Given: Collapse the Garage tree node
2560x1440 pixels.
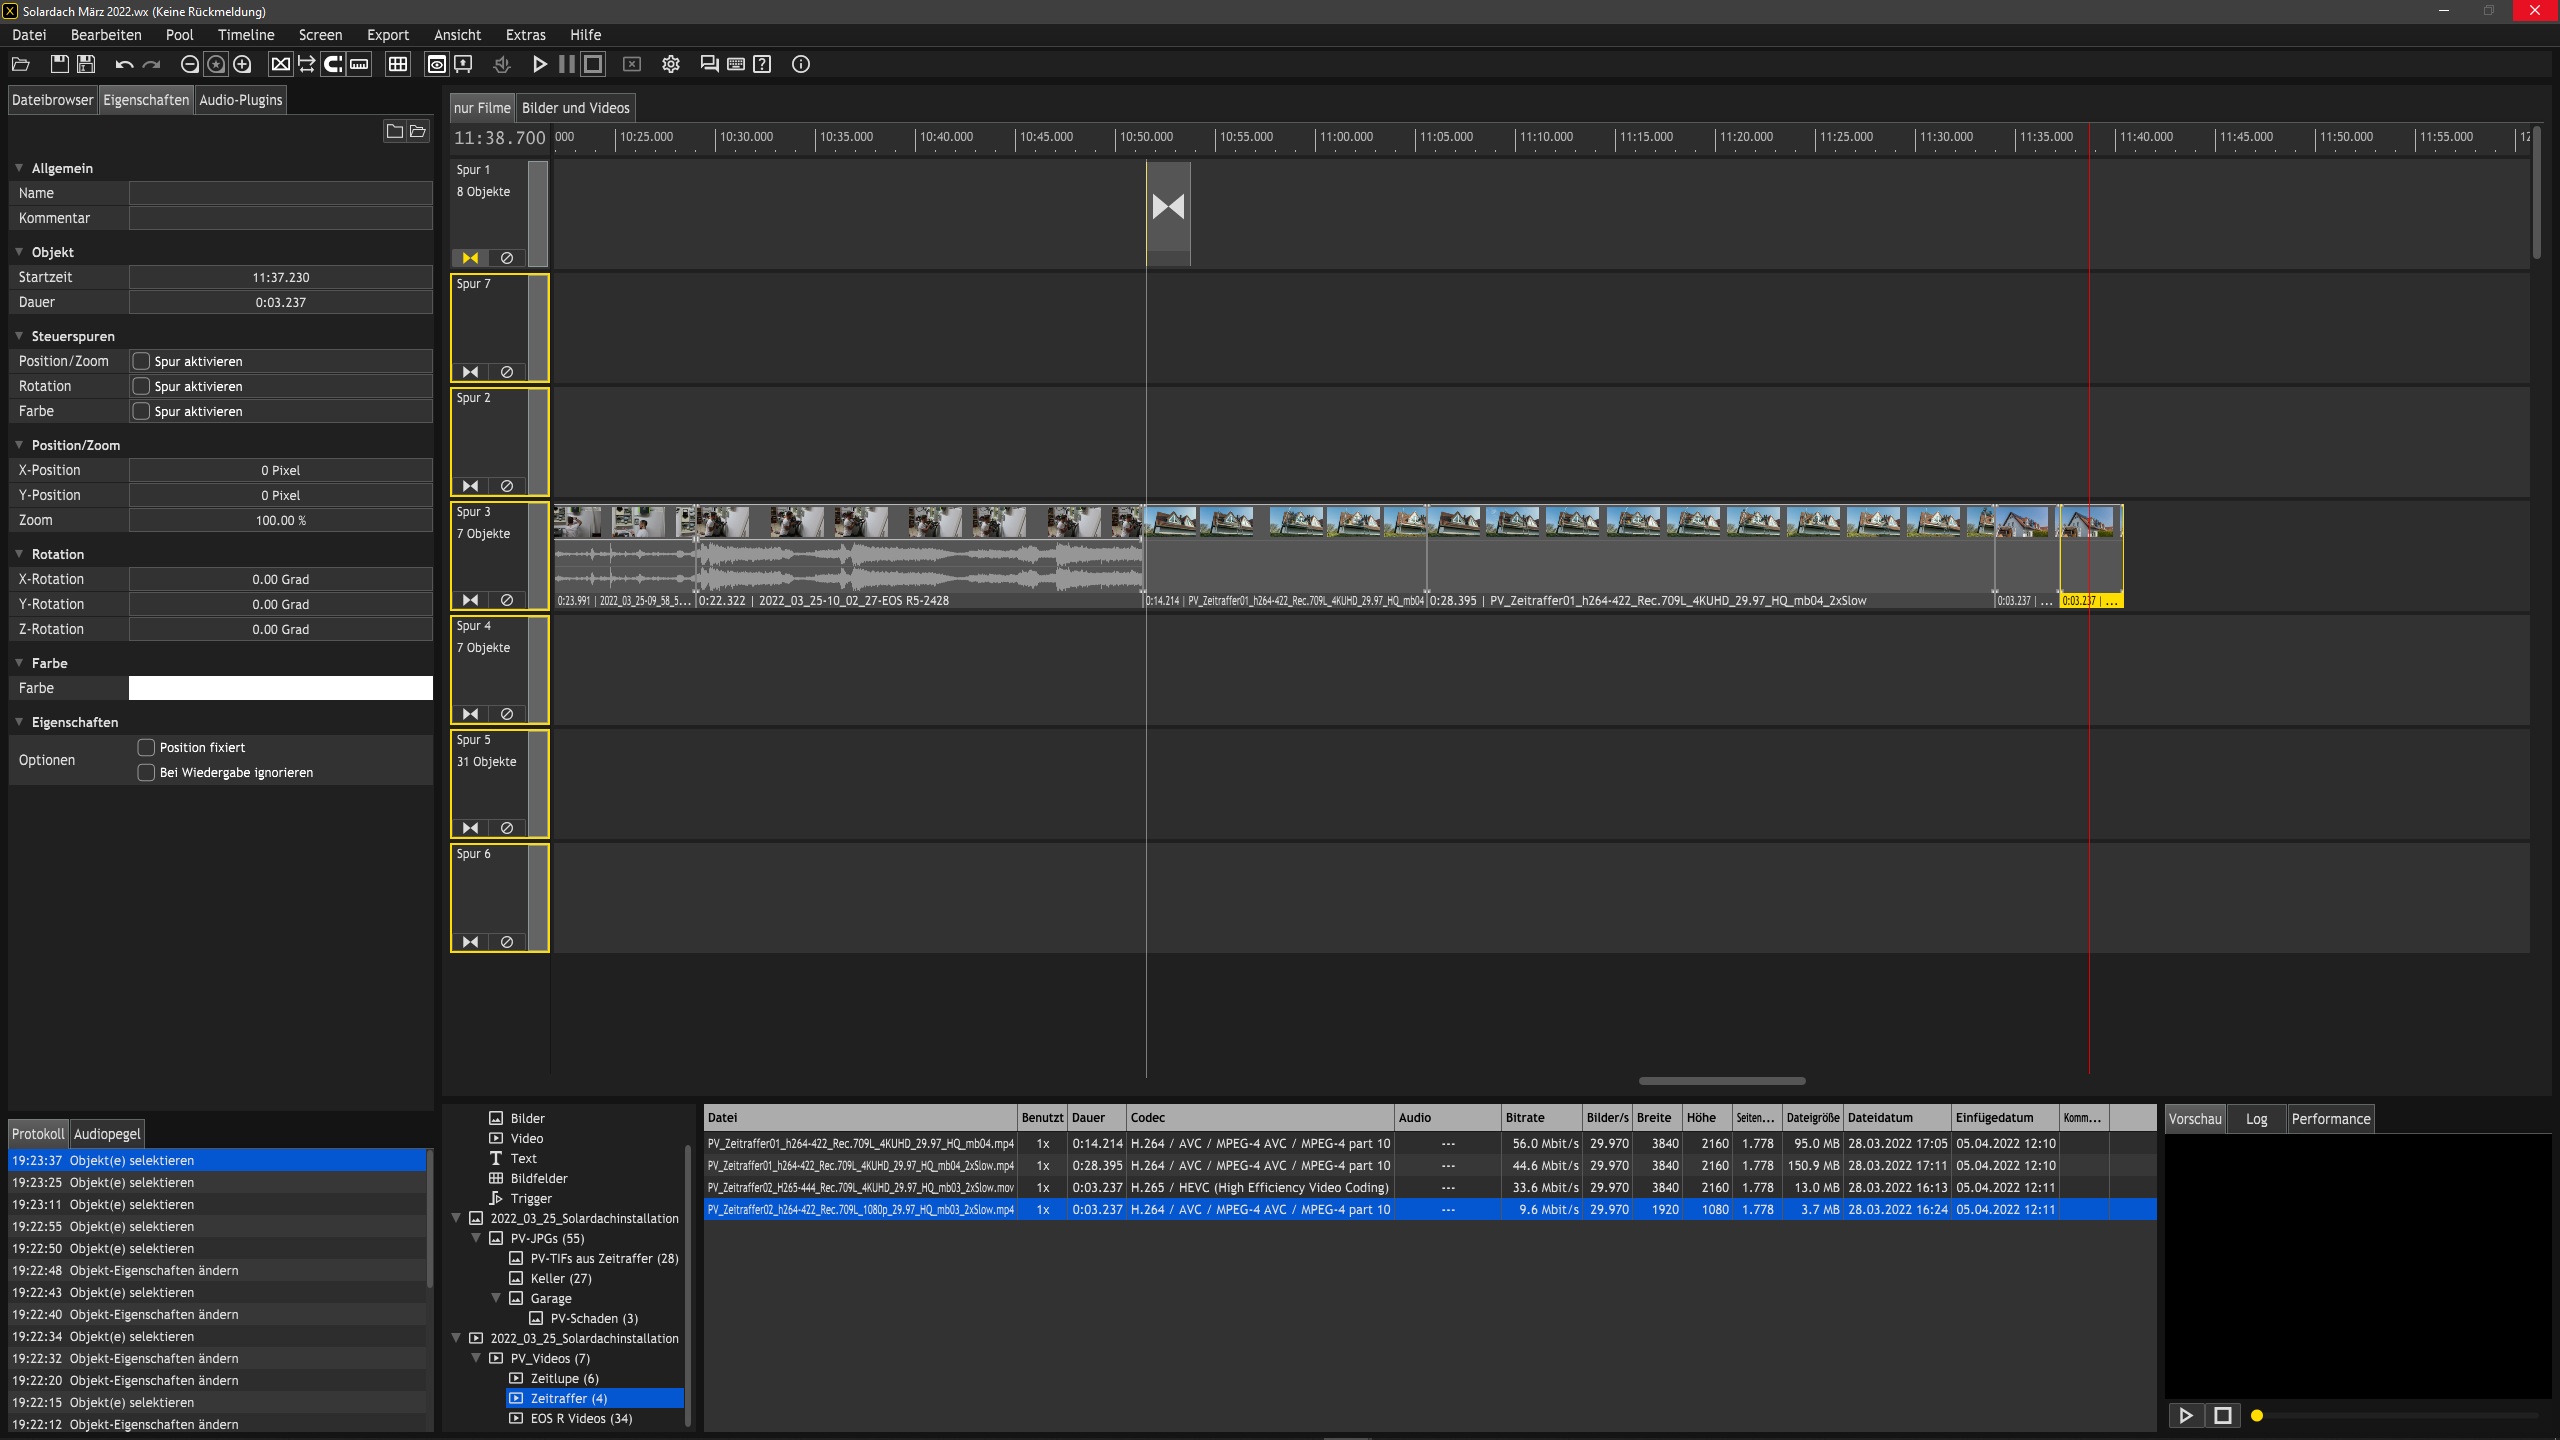Looking at the screenshot, I should pyautogui.click(x=496, y=1298).
